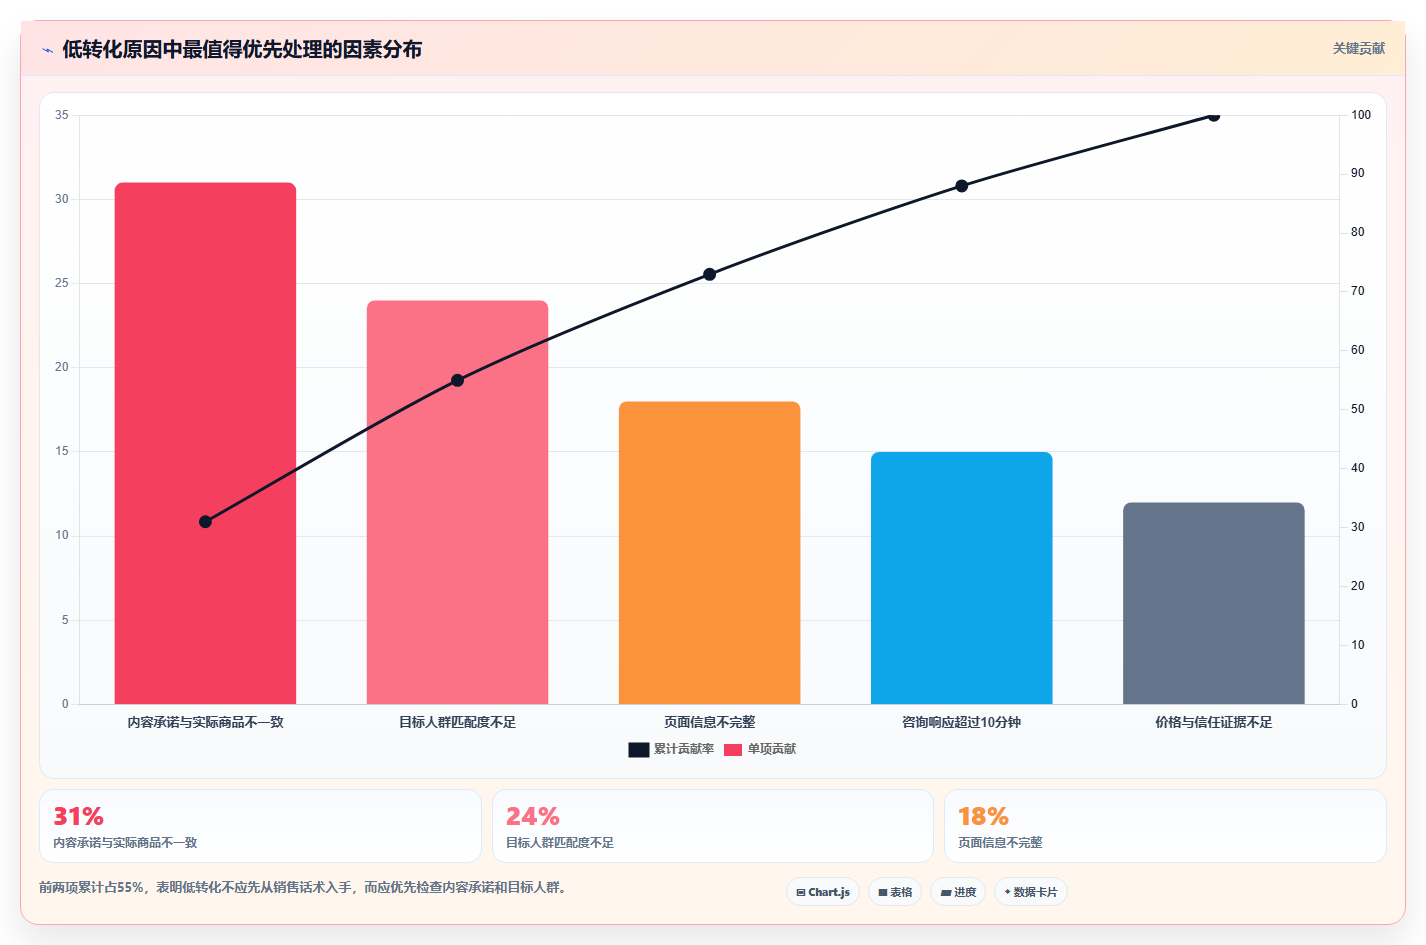1426x945 pixels.
Task: Click the red 内容承诺与实际商品不一致 bar
Action: (x=206, y=443)
